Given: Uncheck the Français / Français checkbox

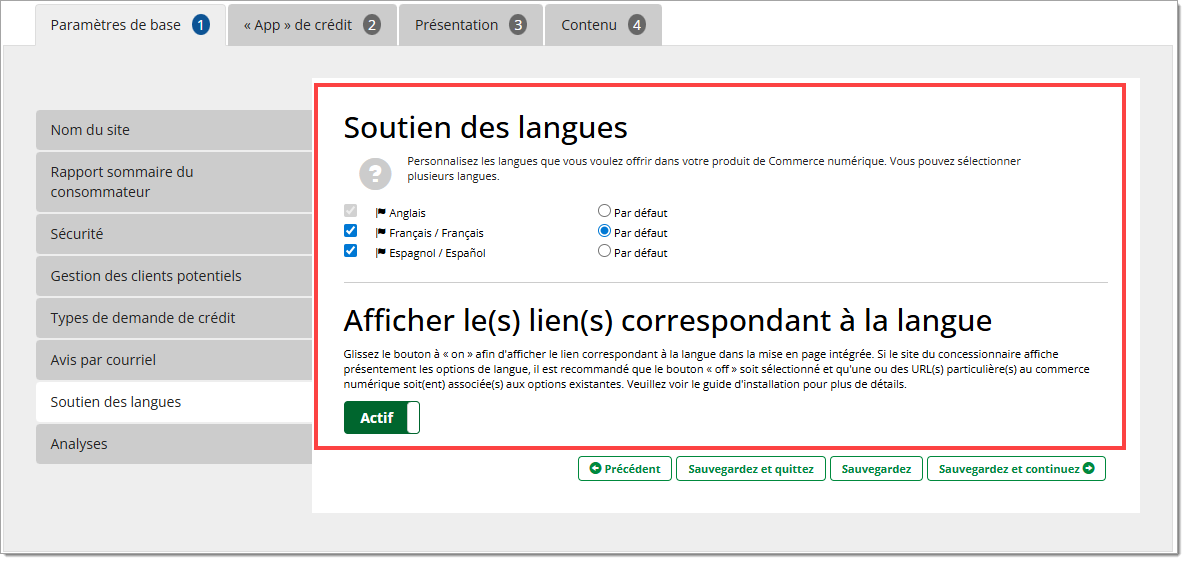Looking at the screenshot, I should click(x=350, y=231).
